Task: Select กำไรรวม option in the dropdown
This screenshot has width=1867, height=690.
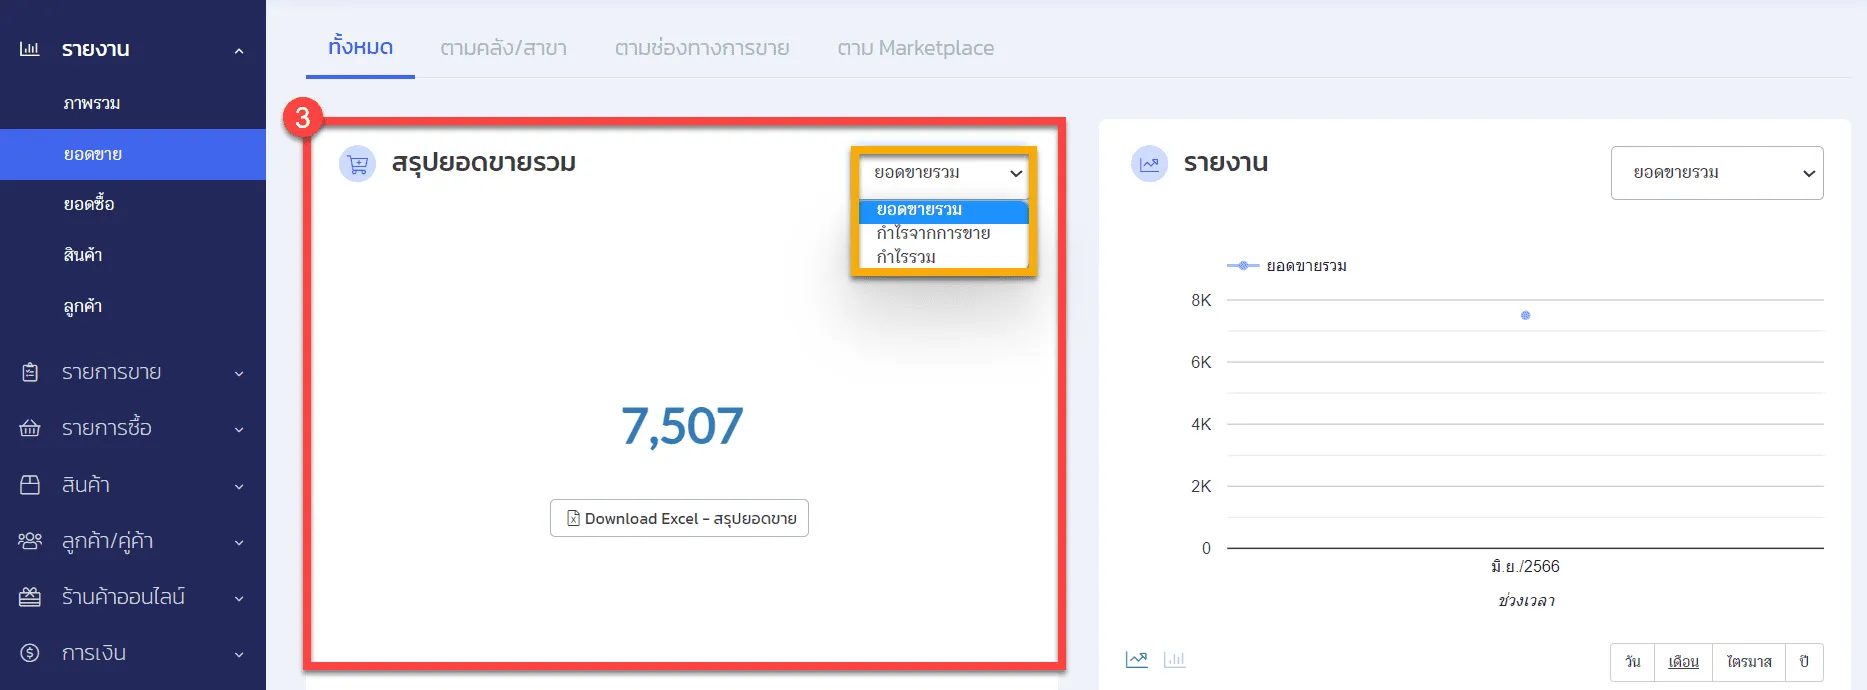Action: 906,257
